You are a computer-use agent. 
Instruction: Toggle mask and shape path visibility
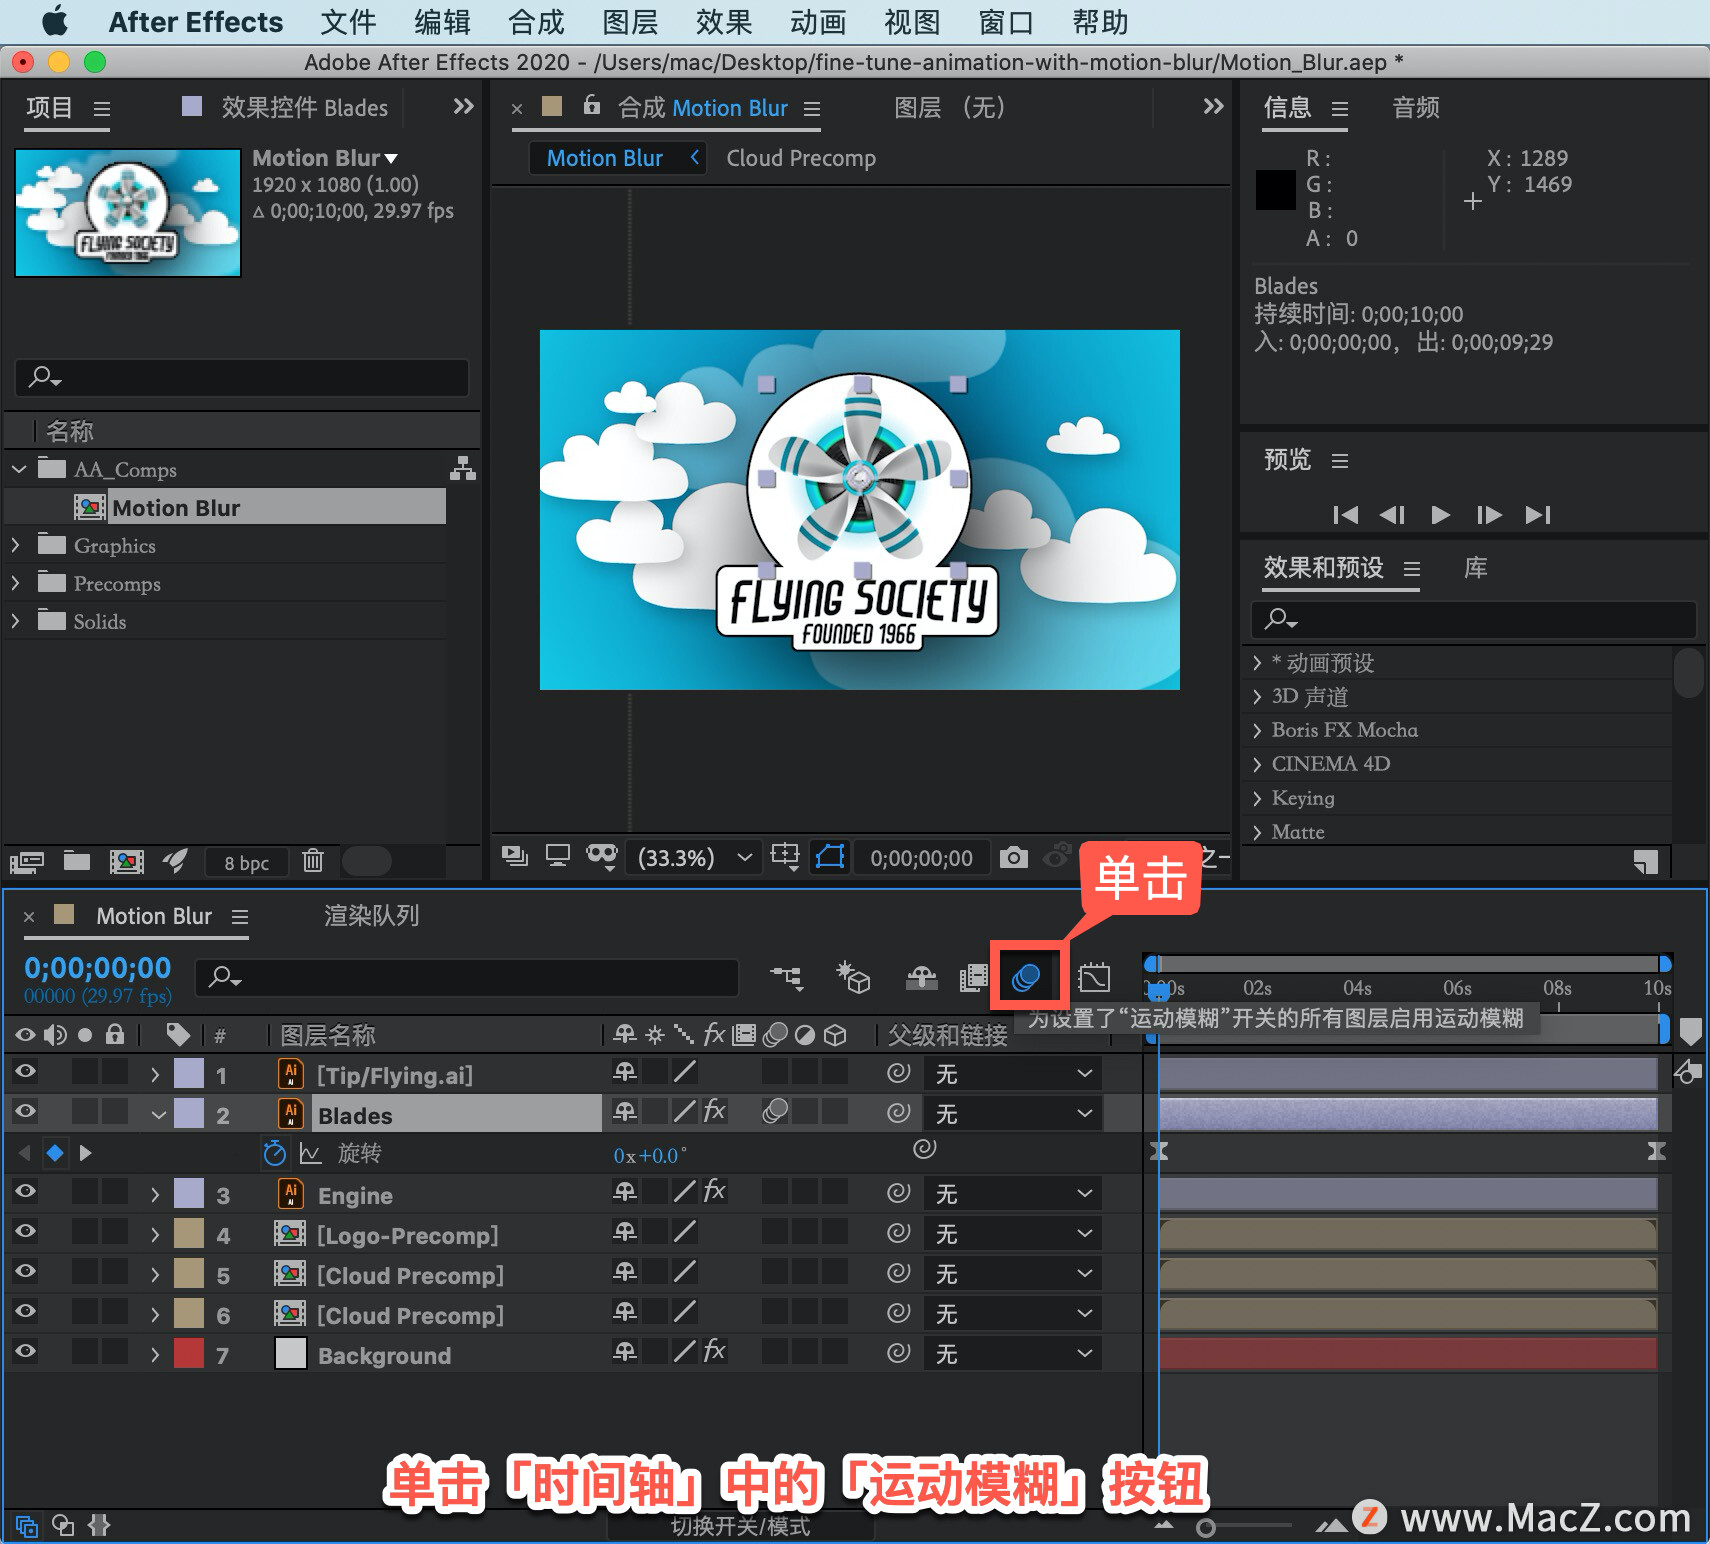tap(830, 856)
